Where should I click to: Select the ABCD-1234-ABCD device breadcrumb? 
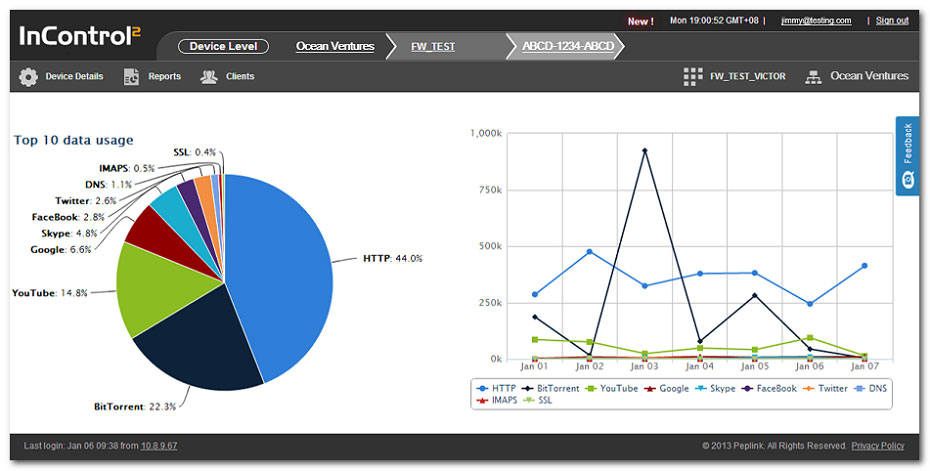[568, 46]
